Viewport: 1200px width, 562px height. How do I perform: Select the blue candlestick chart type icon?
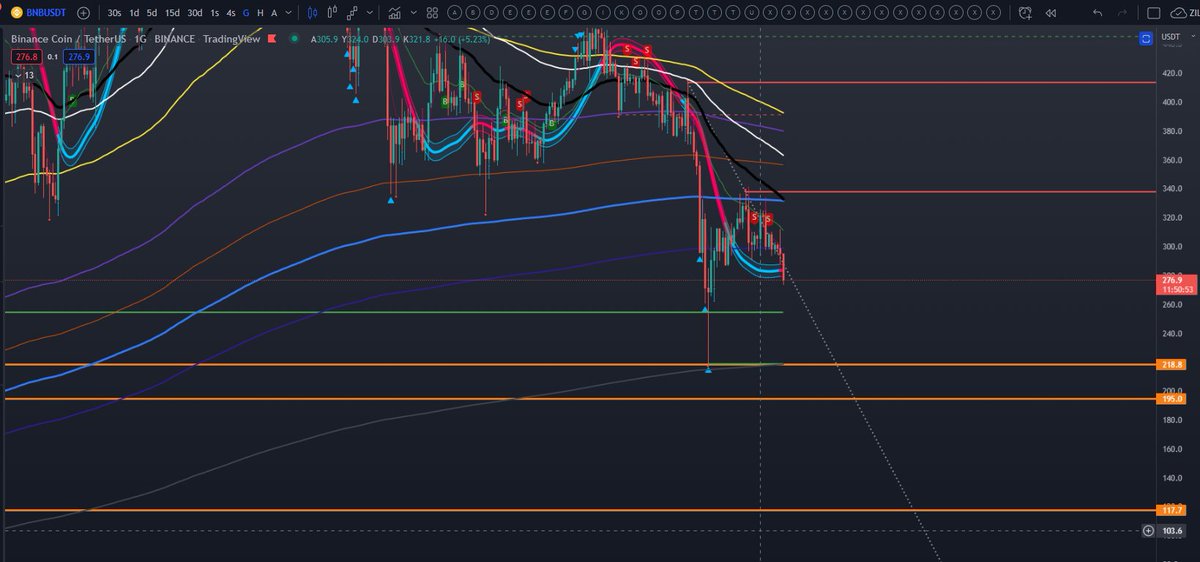(312, 13)
